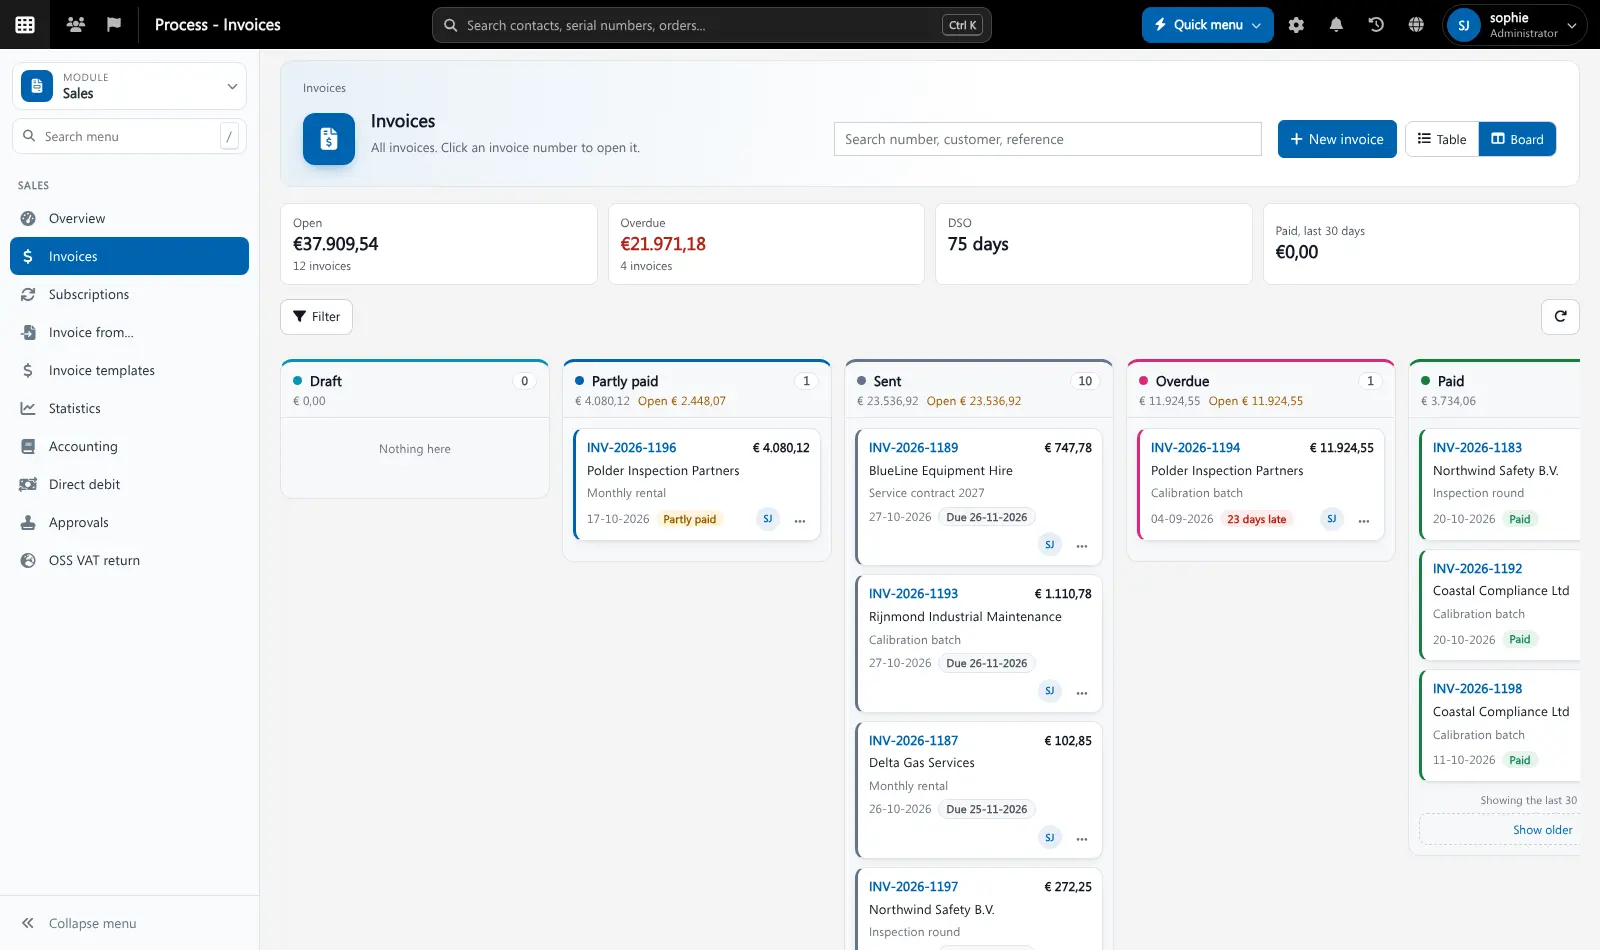This screenshot has height=950, width=1600.
Task: Expand the Sales module selector
Action: 129,86
